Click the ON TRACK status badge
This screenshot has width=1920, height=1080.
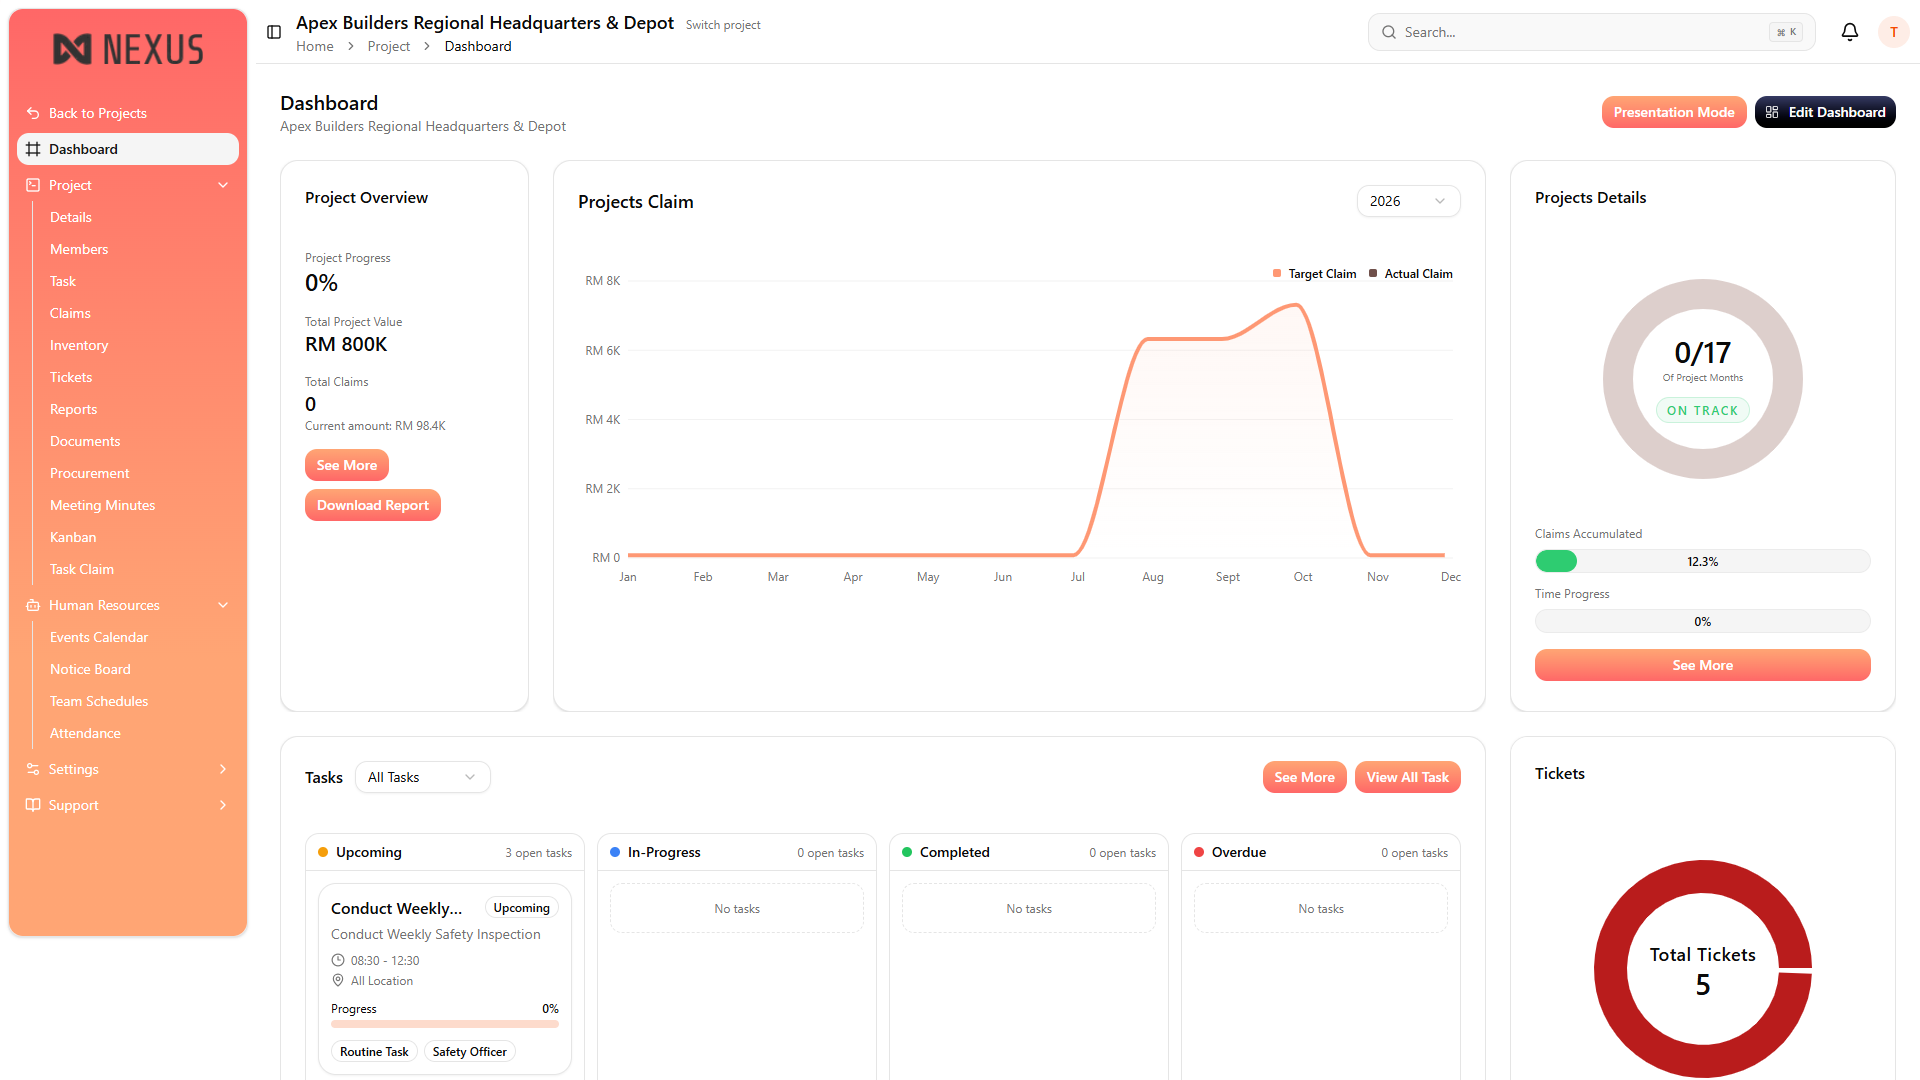1702,410
